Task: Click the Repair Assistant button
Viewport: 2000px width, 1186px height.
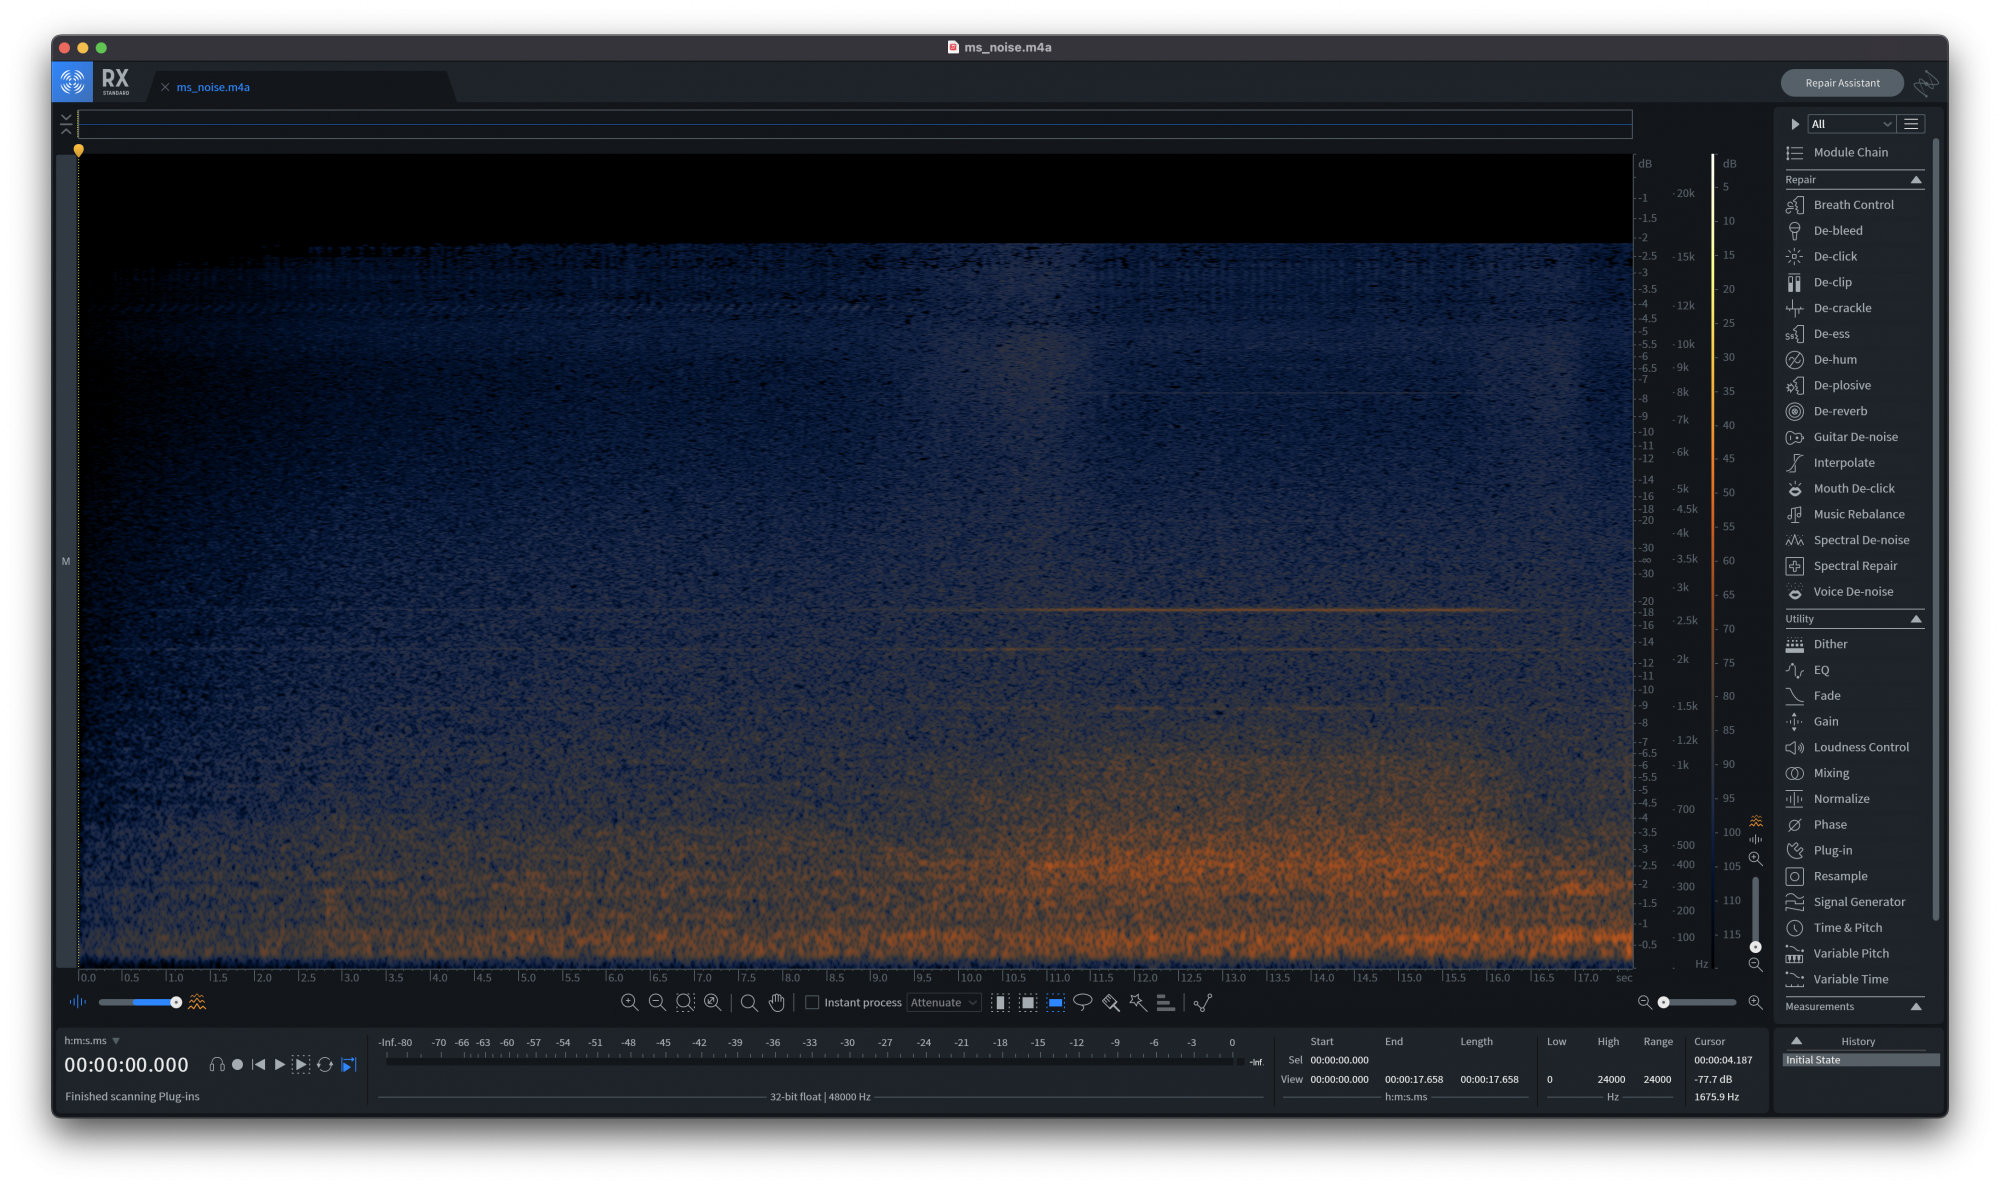Action: 1842,83
